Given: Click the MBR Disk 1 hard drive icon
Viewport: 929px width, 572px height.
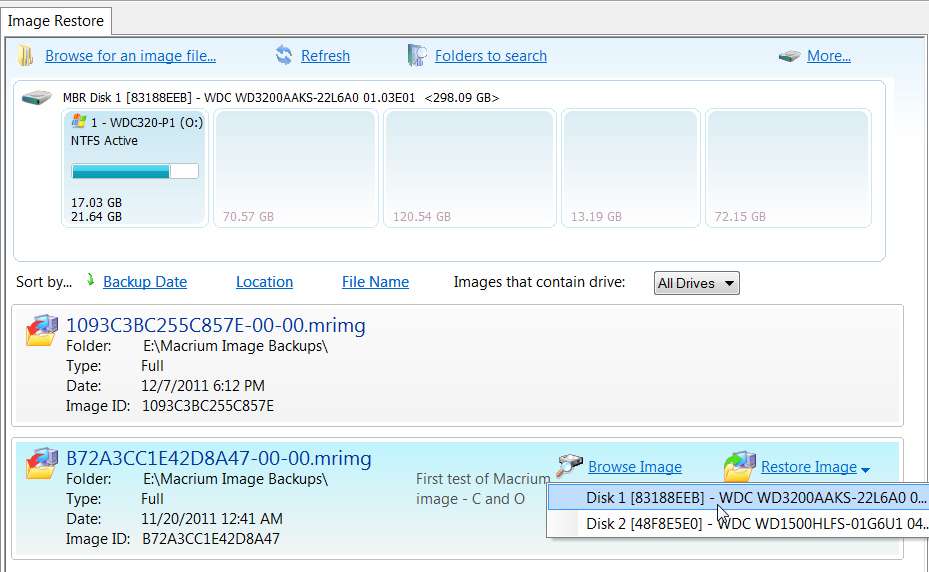Looking at the screenshot, I should coord(37,97).
